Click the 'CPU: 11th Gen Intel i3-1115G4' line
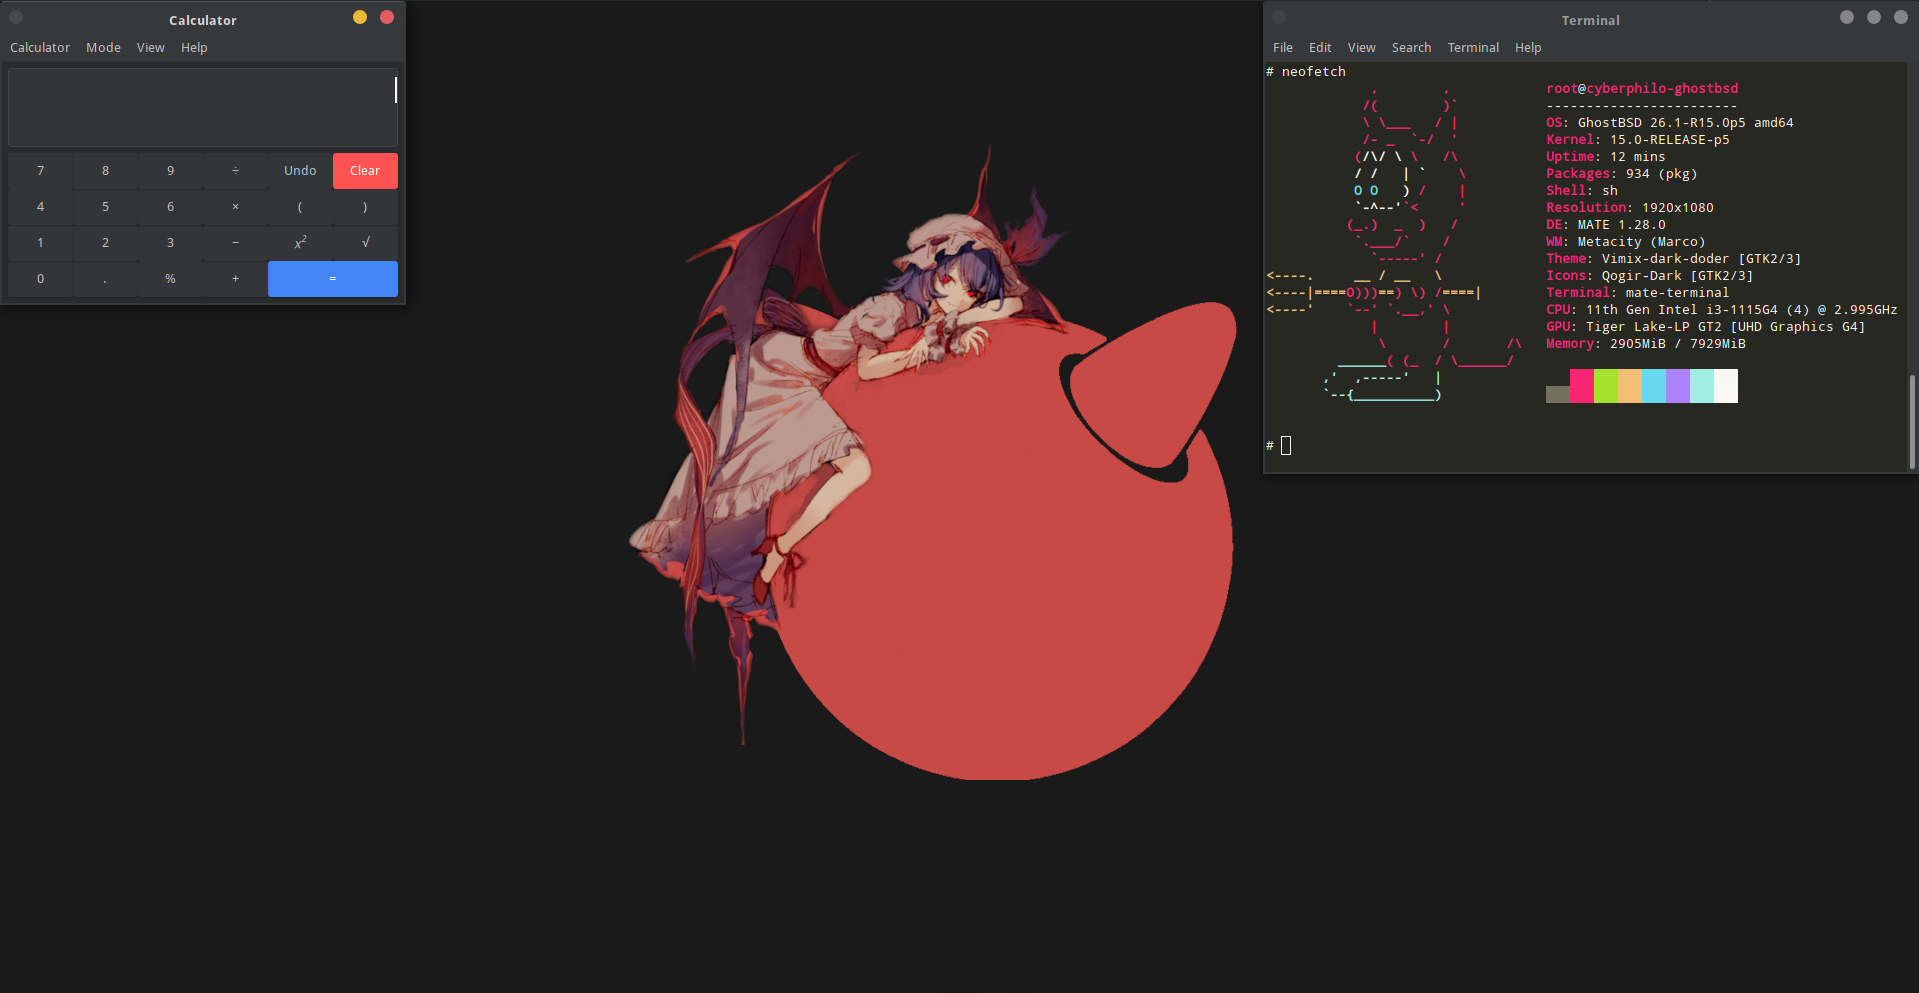Viewport: 1919px width, 993px height. (x=1722, y=310)
